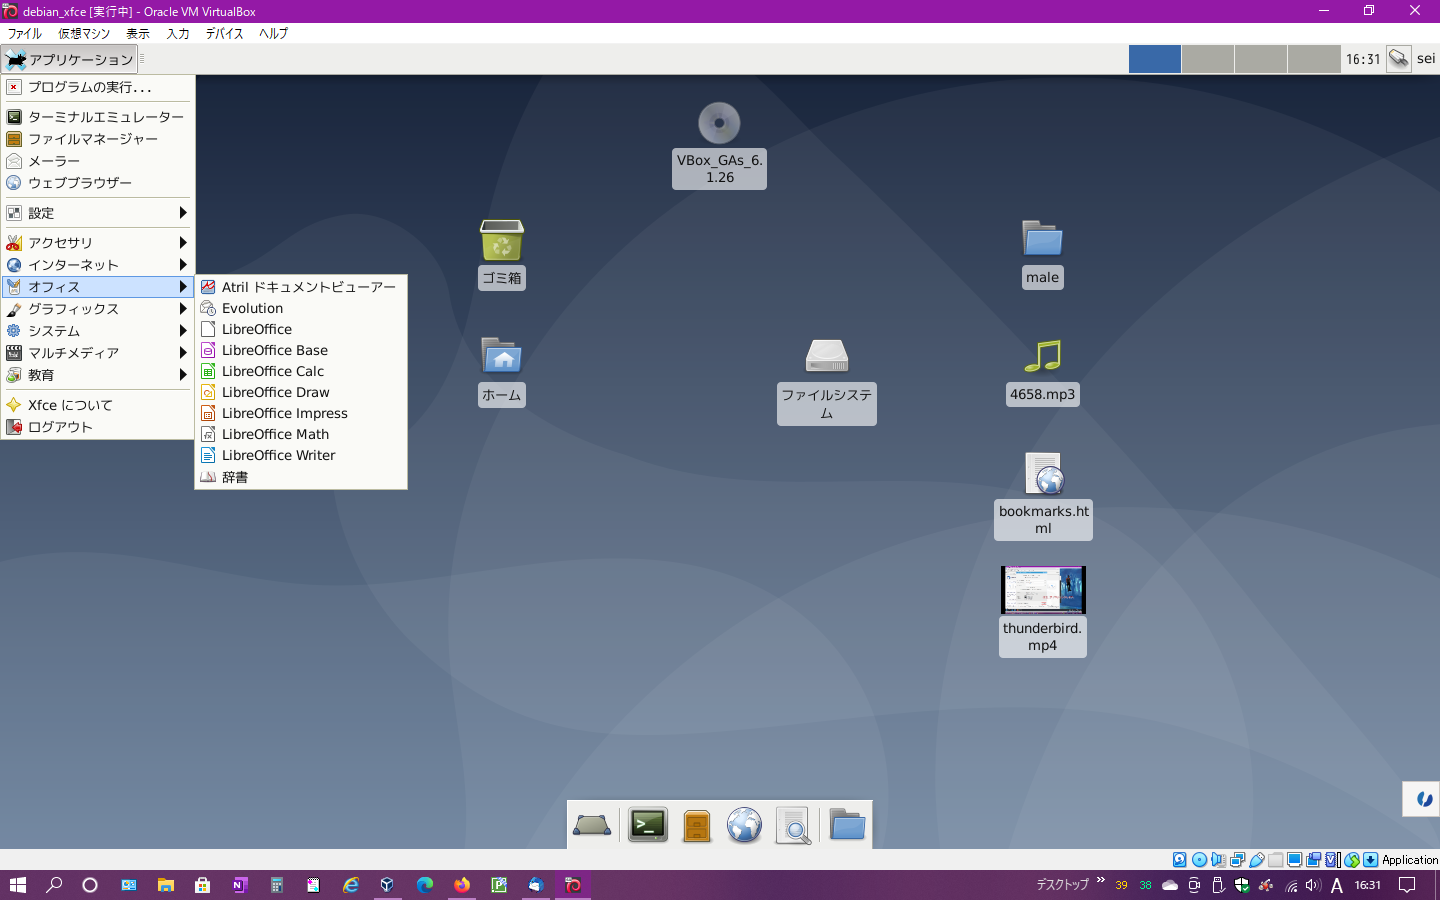
Task: Select the bookmarks.html file icon
Action: point(1043,473)
